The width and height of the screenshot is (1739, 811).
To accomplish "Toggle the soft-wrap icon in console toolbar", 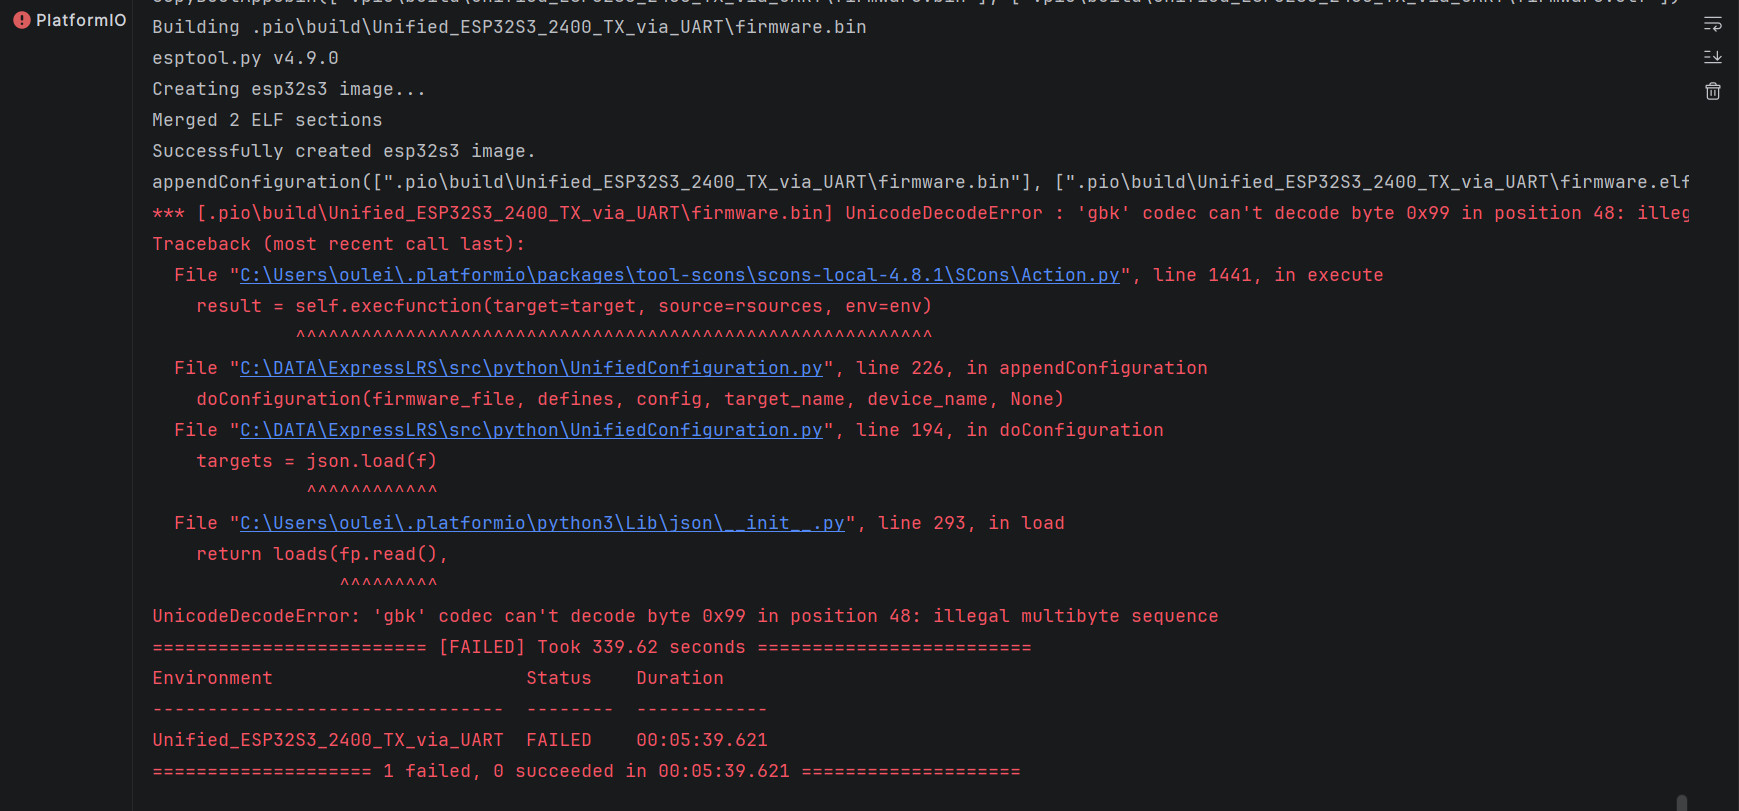I will click(1712, 24).
